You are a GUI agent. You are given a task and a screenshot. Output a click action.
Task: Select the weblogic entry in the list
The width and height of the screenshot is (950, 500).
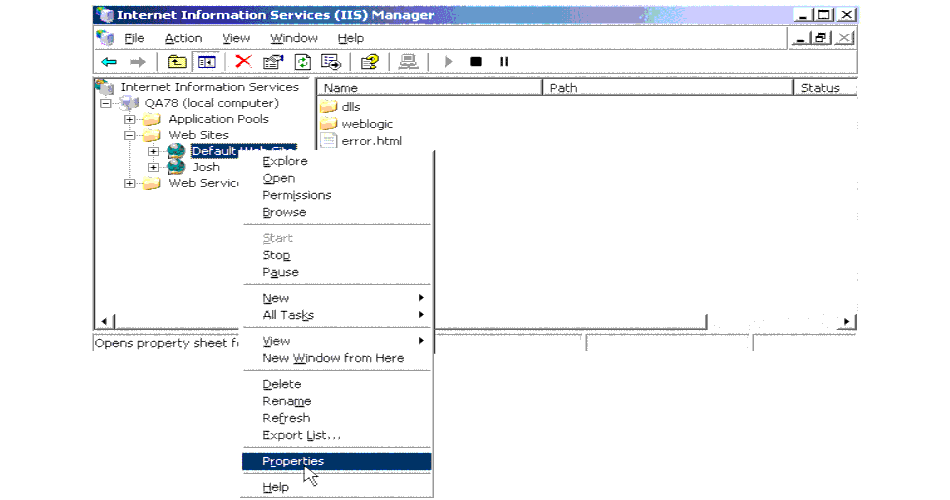[367, 124]
